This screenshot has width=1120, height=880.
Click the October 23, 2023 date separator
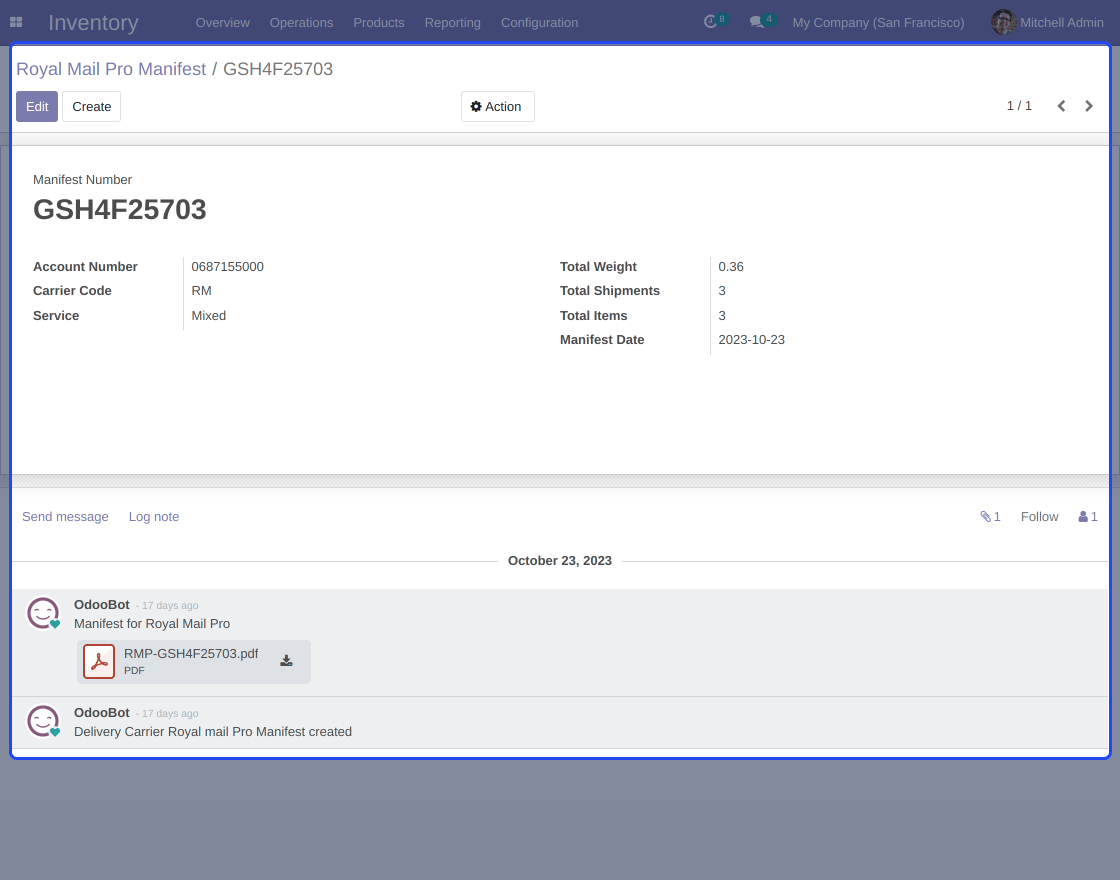point(560,561)
